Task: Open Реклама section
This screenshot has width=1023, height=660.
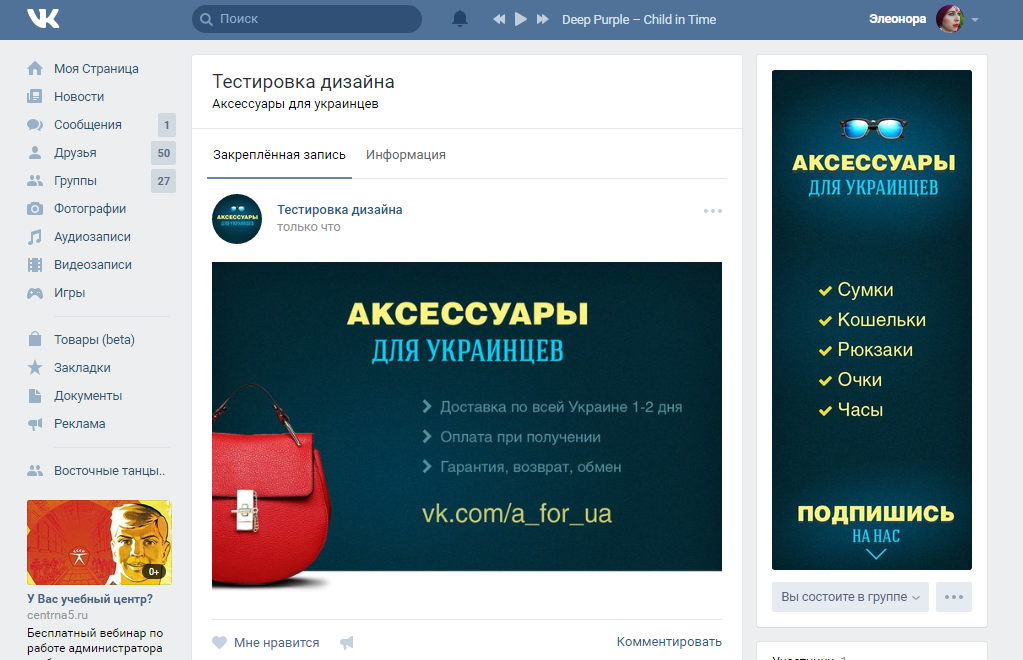Action: [x=80, y=424]
